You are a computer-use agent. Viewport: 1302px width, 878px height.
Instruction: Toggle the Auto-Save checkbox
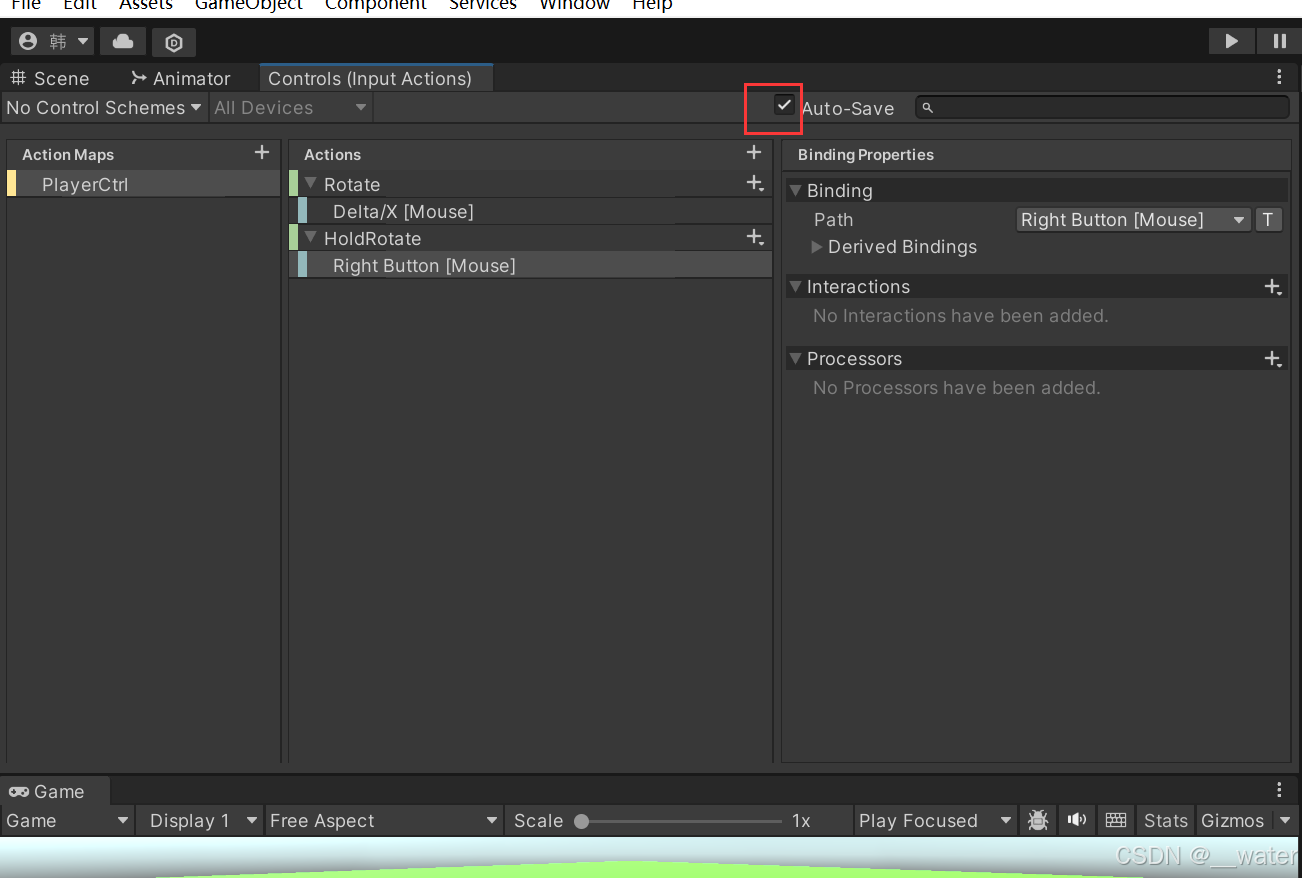[784, 105]
